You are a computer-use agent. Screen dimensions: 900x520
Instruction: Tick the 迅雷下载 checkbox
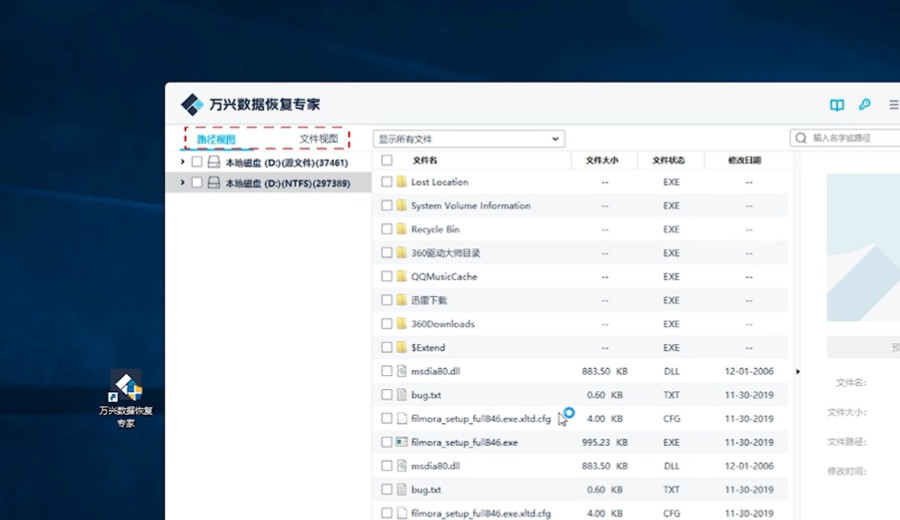[387, 300]
